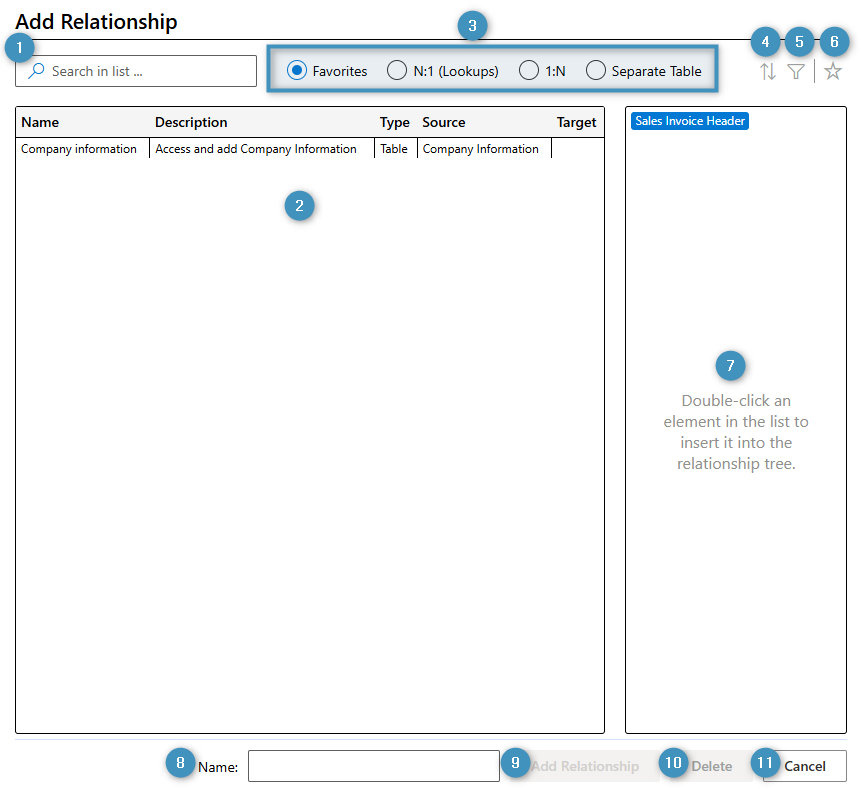The width and height of the screenshot is (861, 789).
Task: Click the sort arrows icon
Action: tap(768, 71)
